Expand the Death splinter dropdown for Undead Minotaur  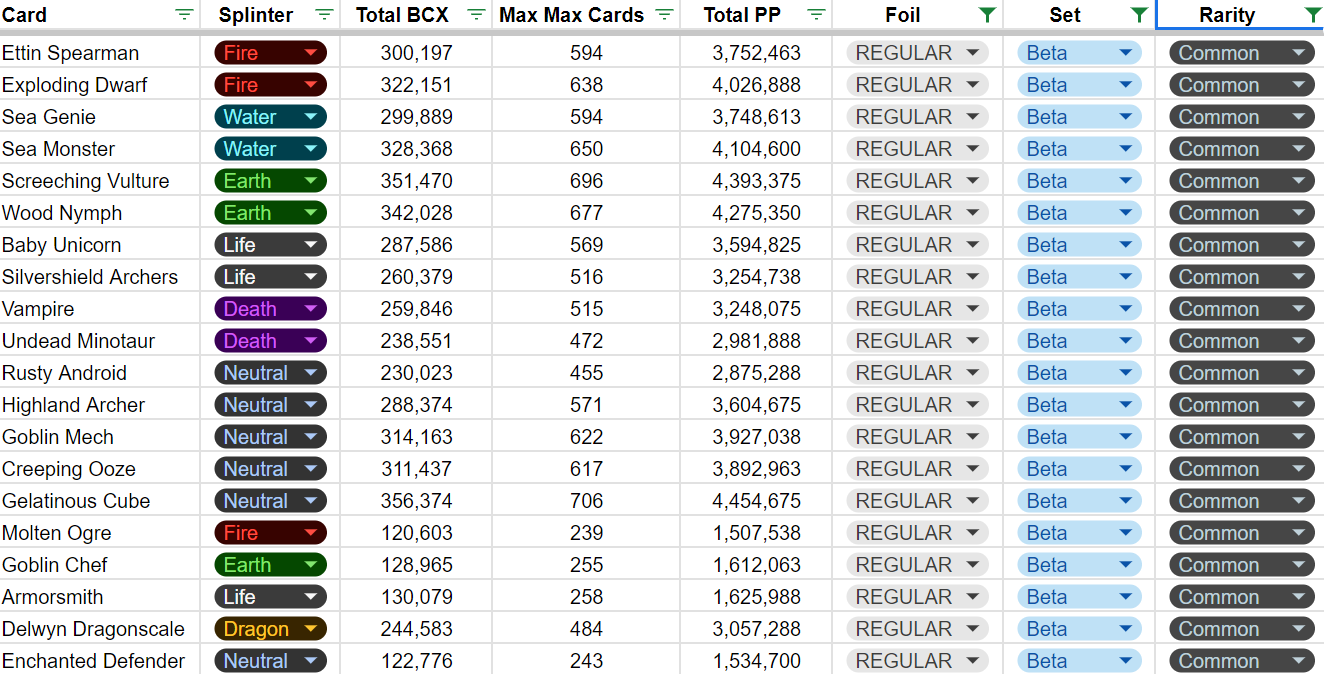(x=271, y=341)
